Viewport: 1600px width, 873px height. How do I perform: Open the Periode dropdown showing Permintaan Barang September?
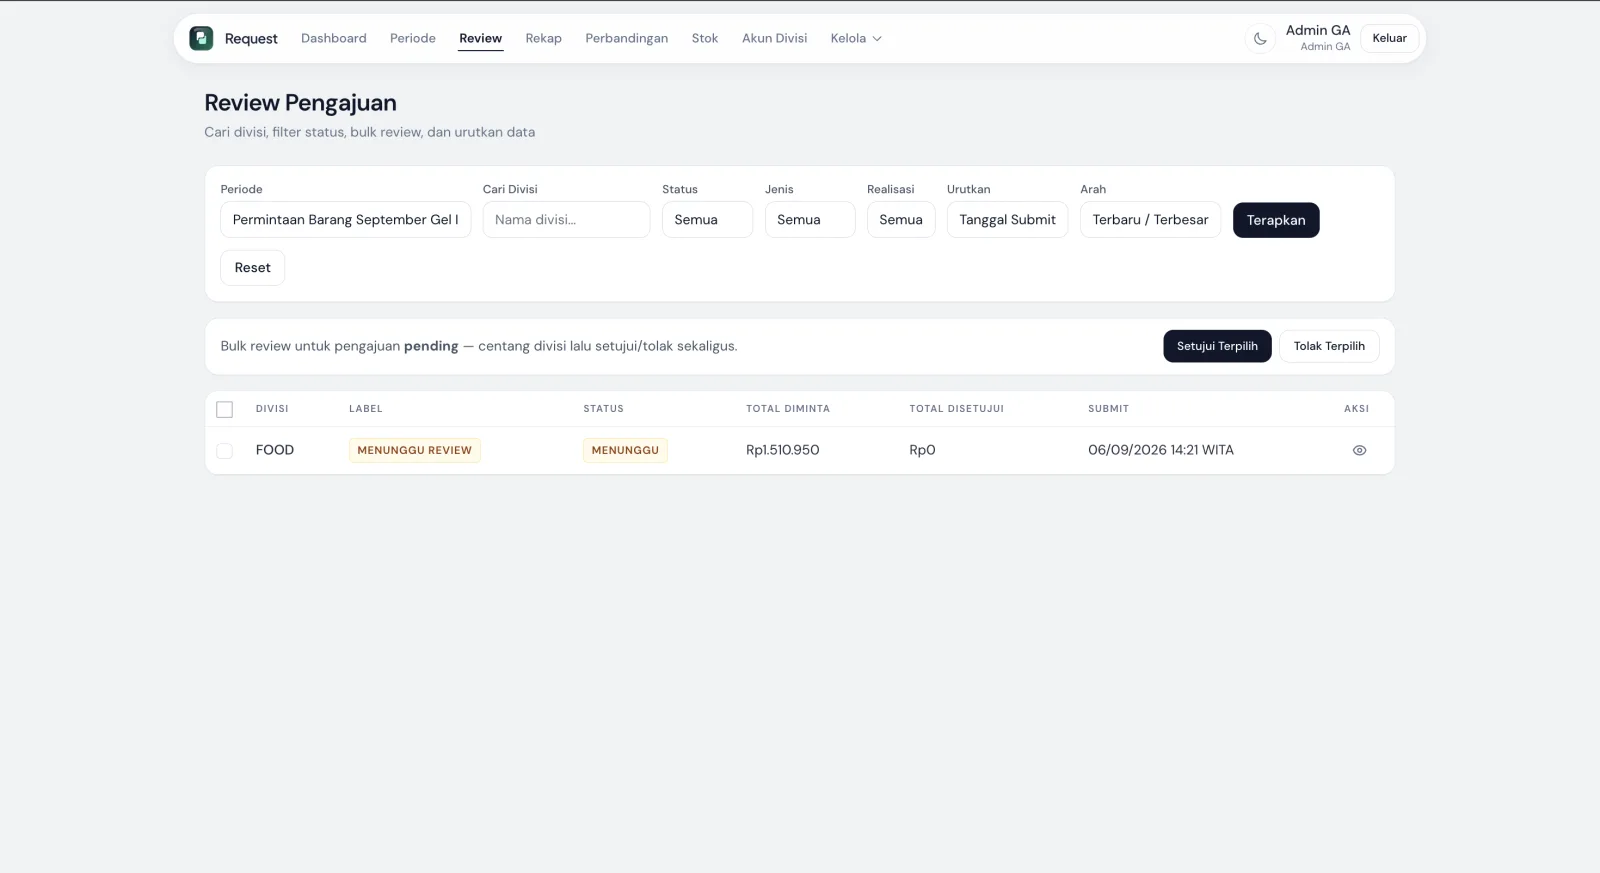345,220
